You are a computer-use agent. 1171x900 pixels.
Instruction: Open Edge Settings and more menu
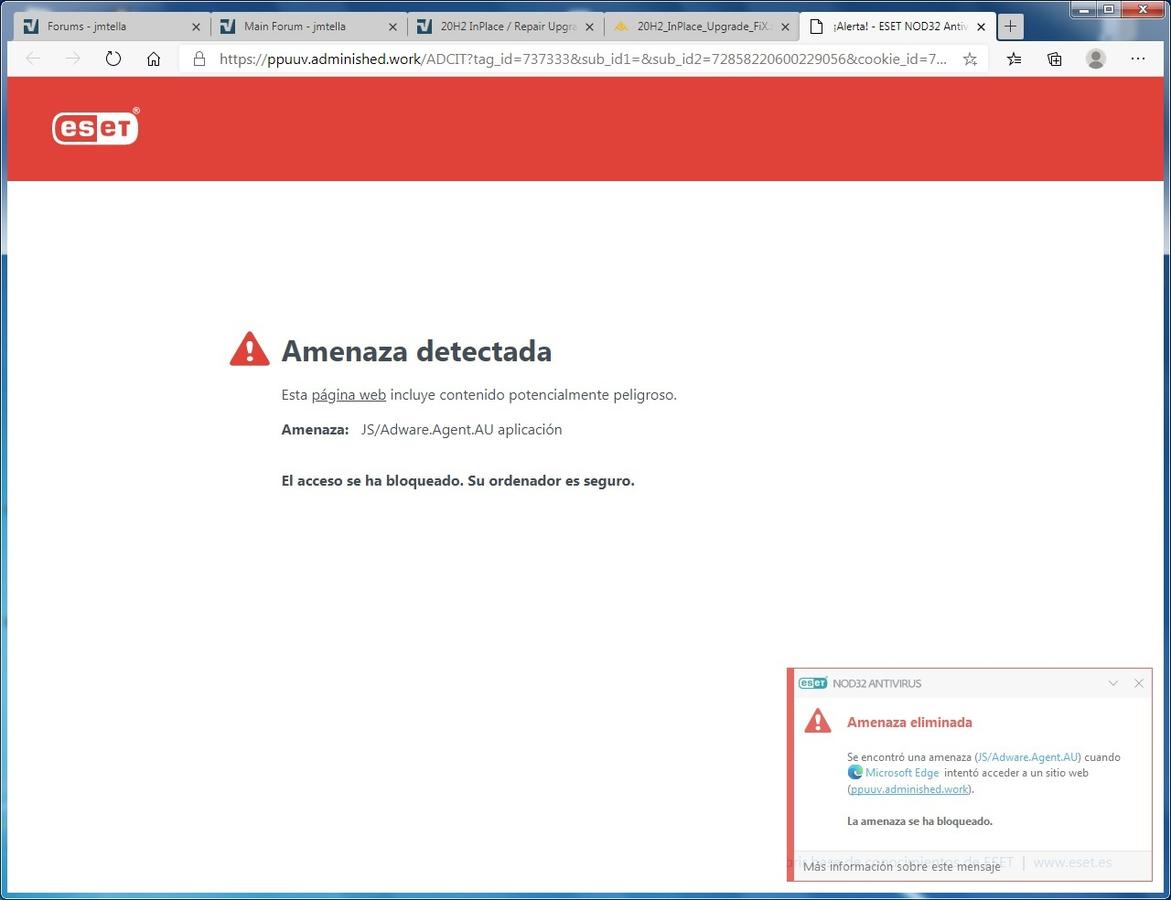1137,58
